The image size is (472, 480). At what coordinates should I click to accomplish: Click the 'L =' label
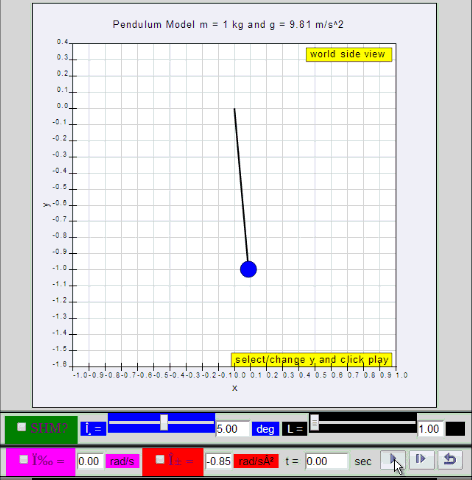point(295,429)
